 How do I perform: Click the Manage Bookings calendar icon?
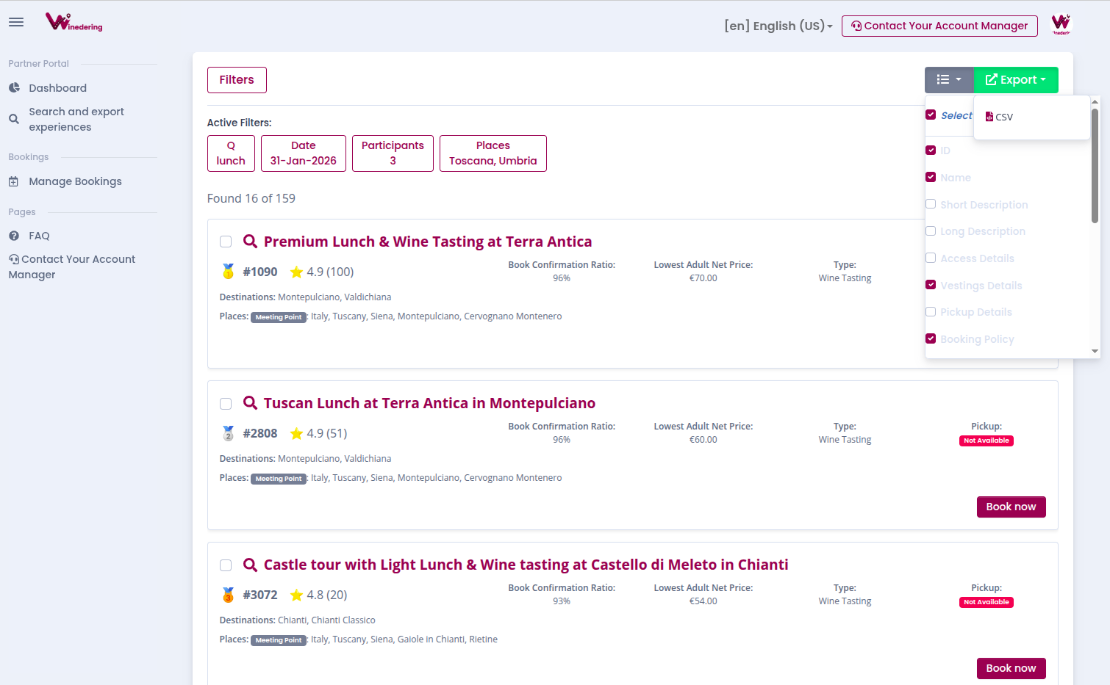pos(14,182)
